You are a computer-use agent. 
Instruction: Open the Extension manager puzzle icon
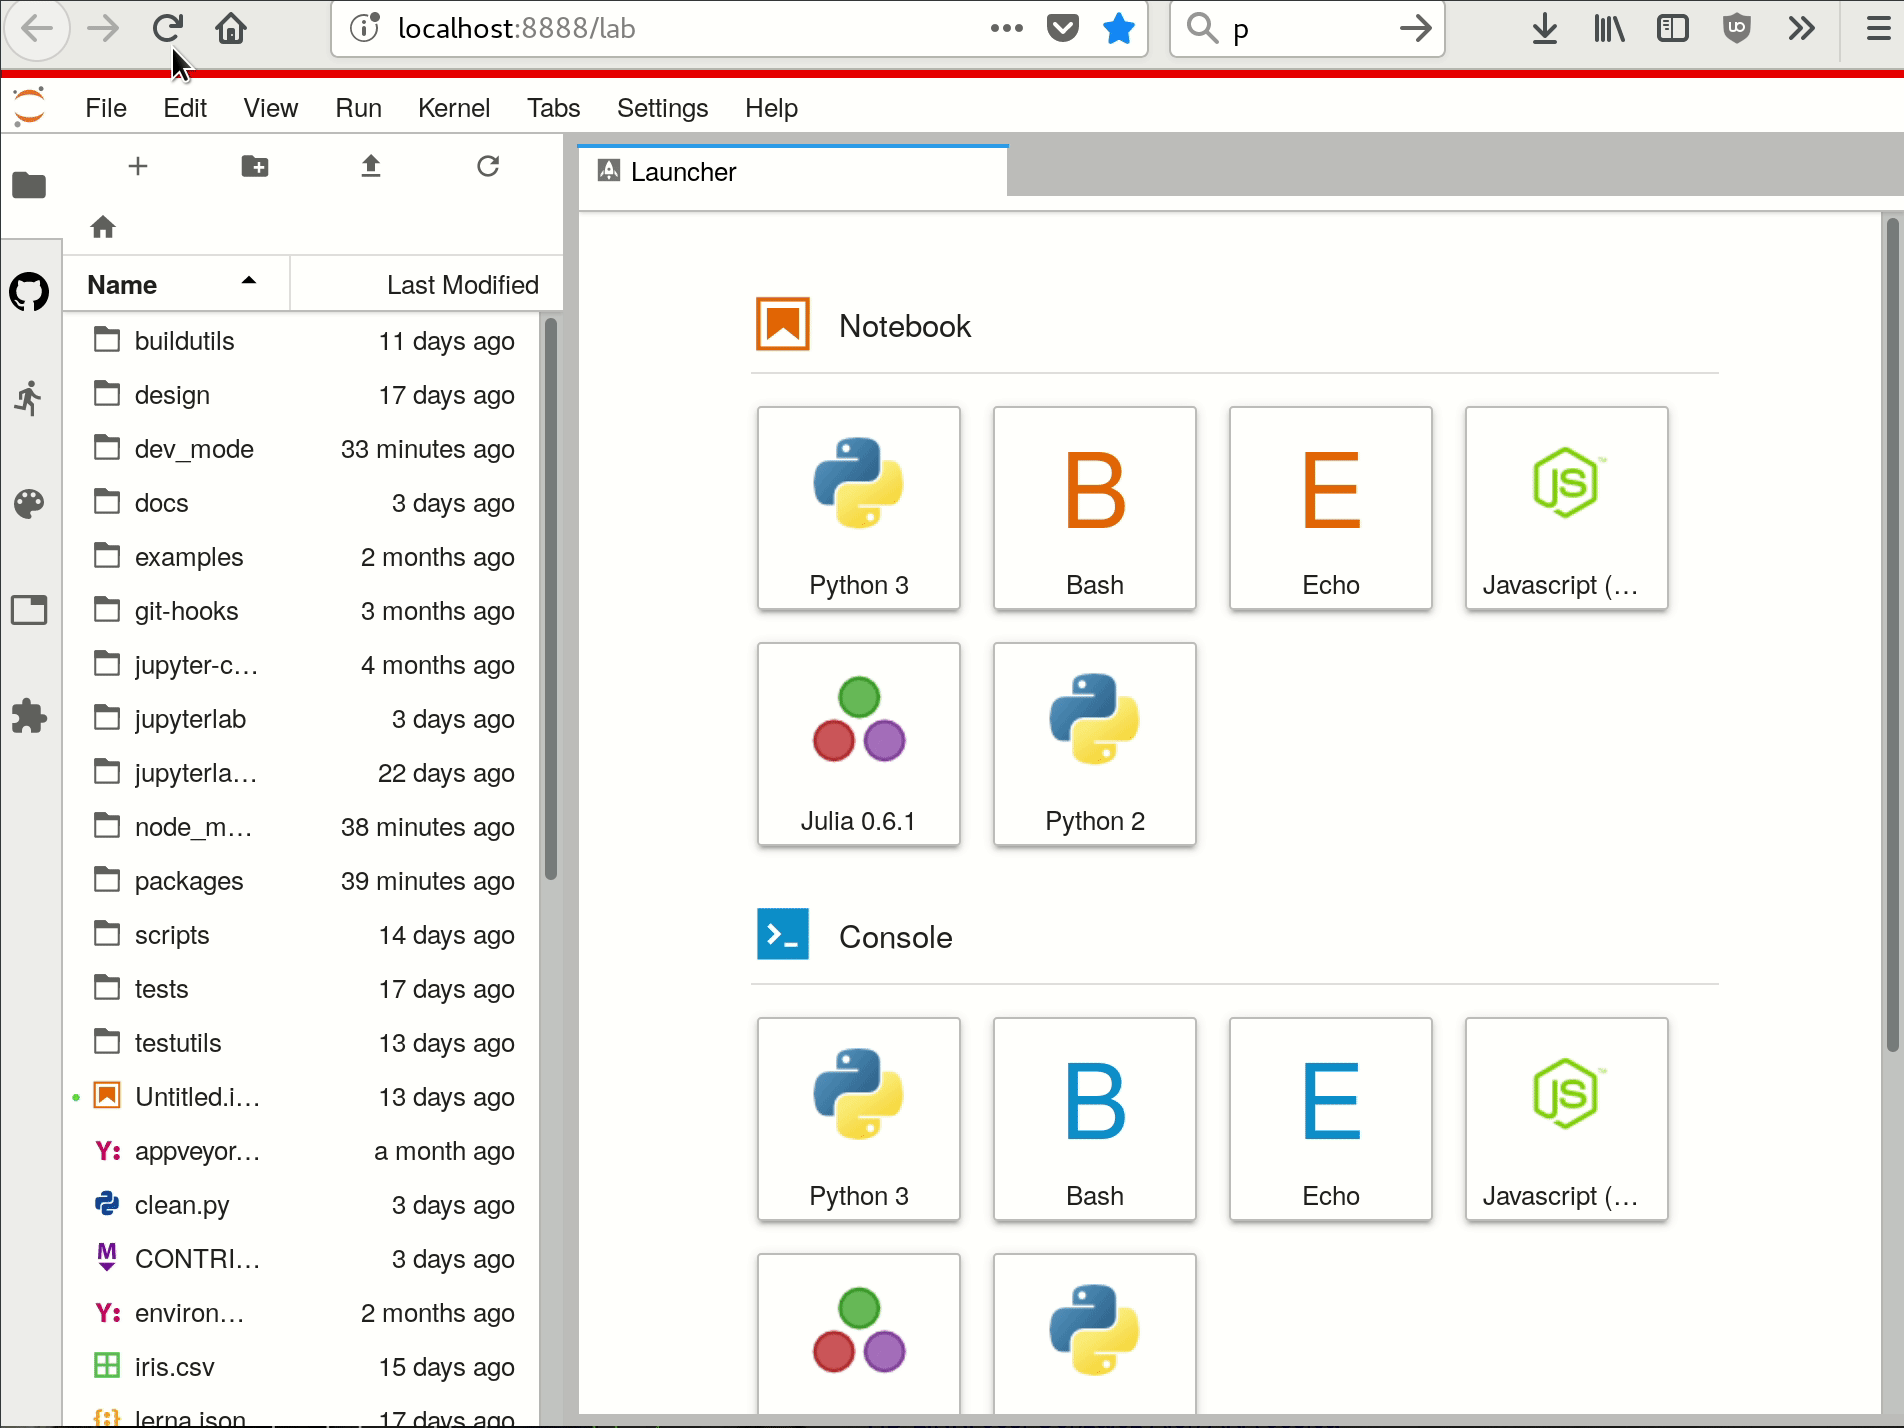[29, 716]
